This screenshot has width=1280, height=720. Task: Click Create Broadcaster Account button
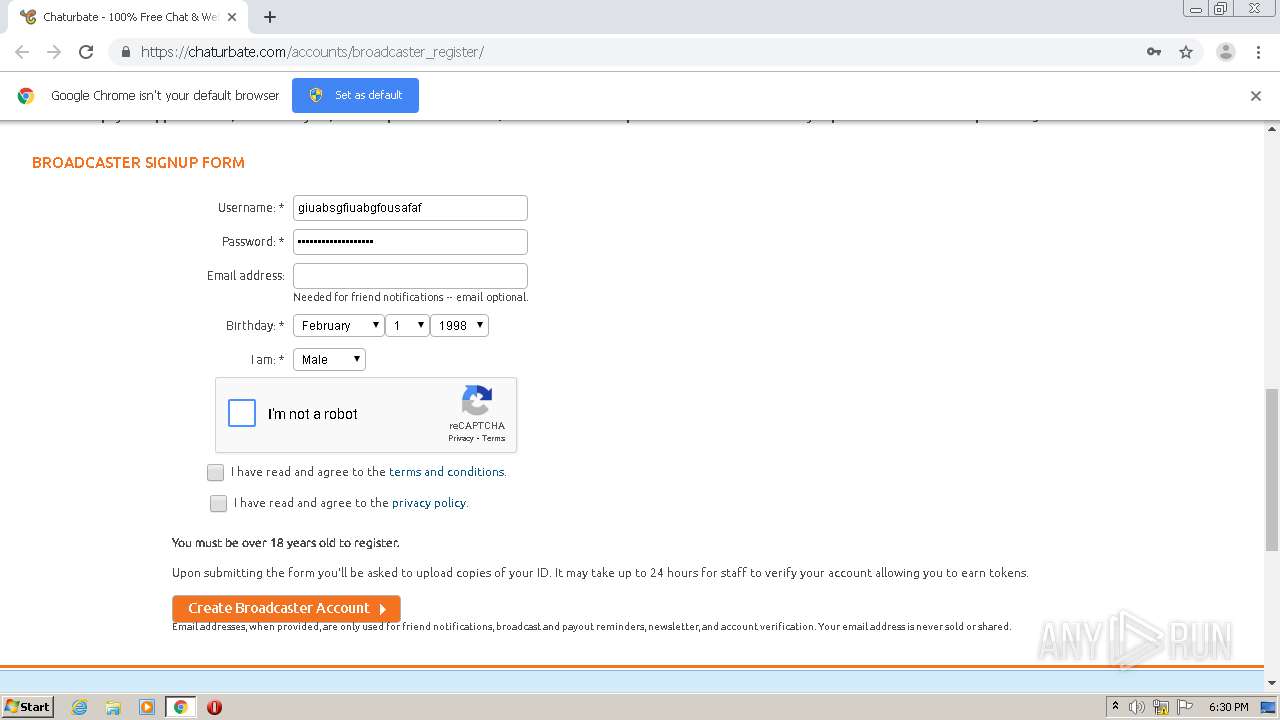pos(286,608)
